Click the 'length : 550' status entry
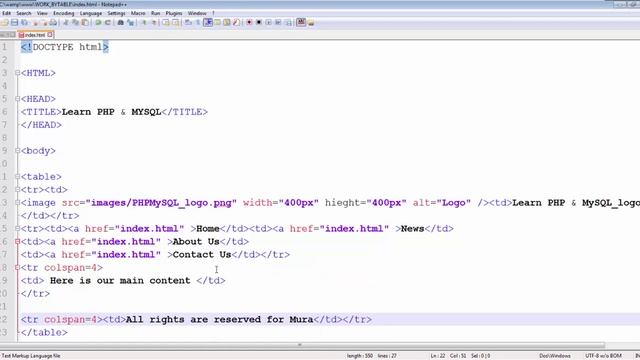Viewport: 640px width, 360px height. click(360, 356)
